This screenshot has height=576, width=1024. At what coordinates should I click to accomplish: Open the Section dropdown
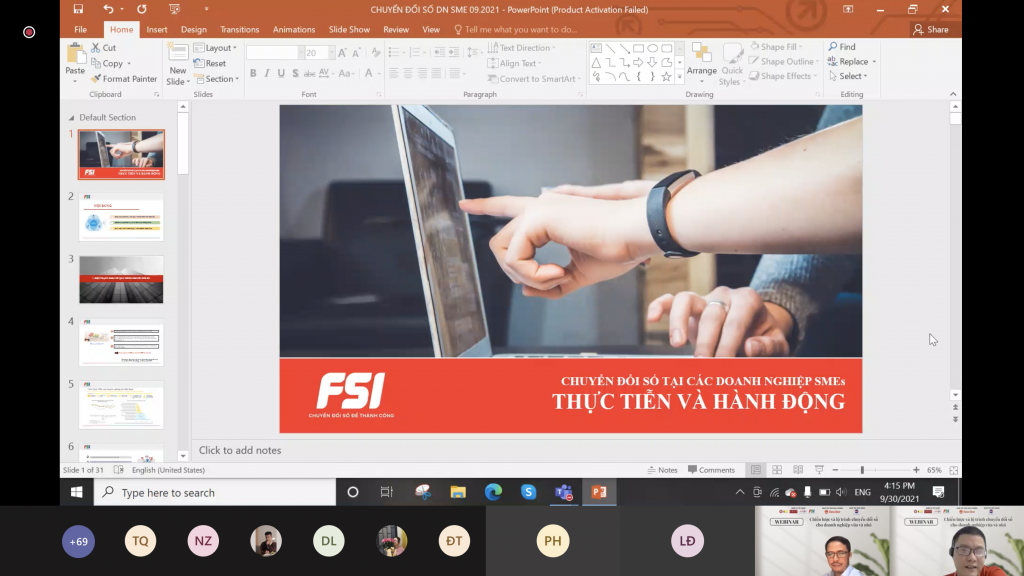click(216, 79)
